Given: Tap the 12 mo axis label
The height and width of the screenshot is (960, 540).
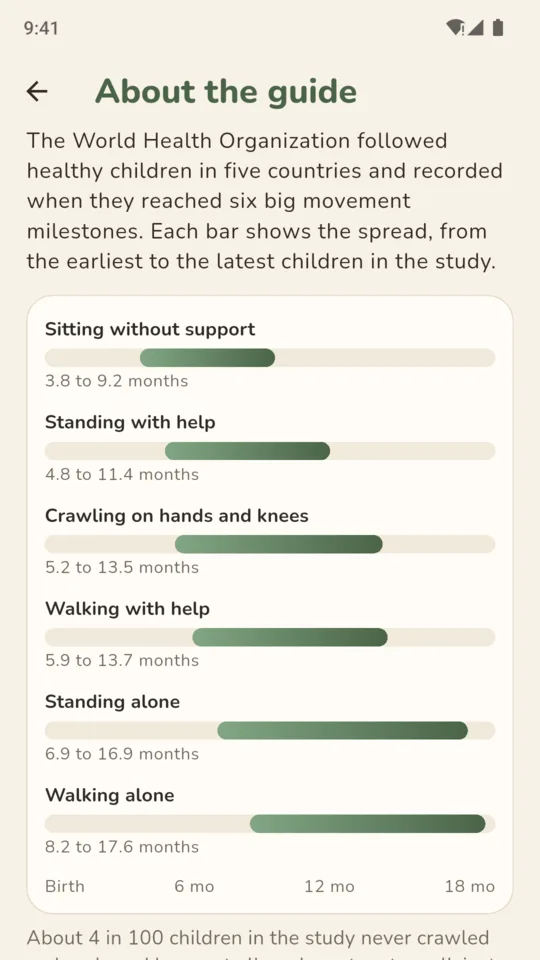Looking at the screenshot, I should pos(329,887).
